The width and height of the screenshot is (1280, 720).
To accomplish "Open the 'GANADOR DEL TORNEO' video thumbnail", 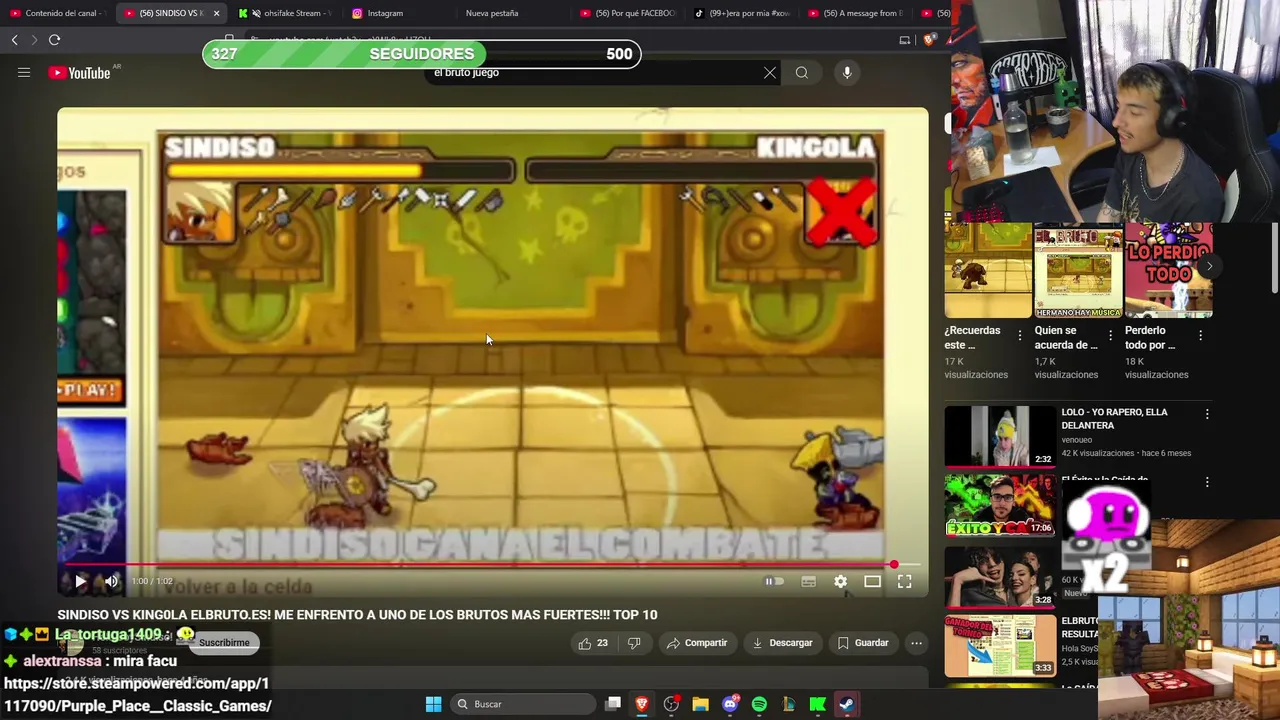I will 1000,645.
